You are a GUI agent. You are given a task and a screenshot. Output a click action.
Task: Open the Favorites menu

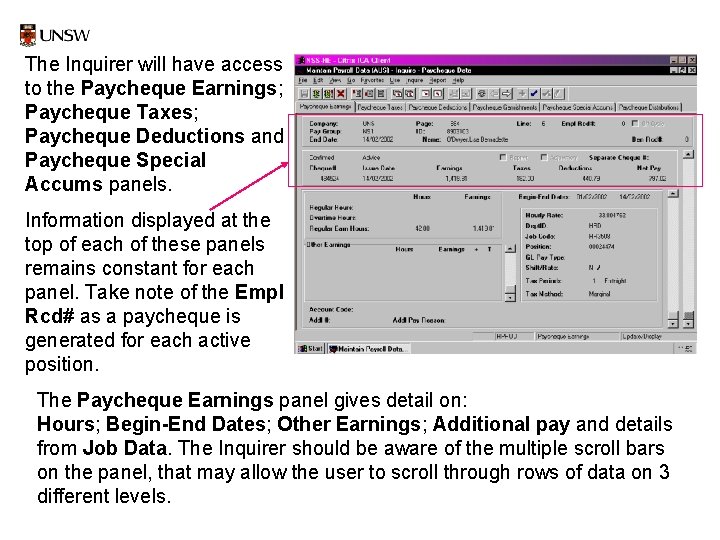pyautogui.click(x=372, y=80)
